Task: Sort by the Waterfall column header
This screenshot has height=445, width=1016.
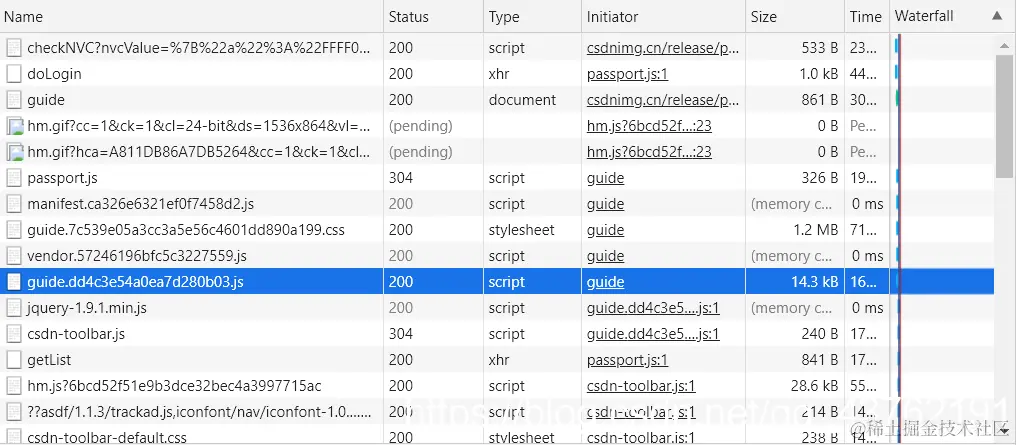Action: coord(952,17)
